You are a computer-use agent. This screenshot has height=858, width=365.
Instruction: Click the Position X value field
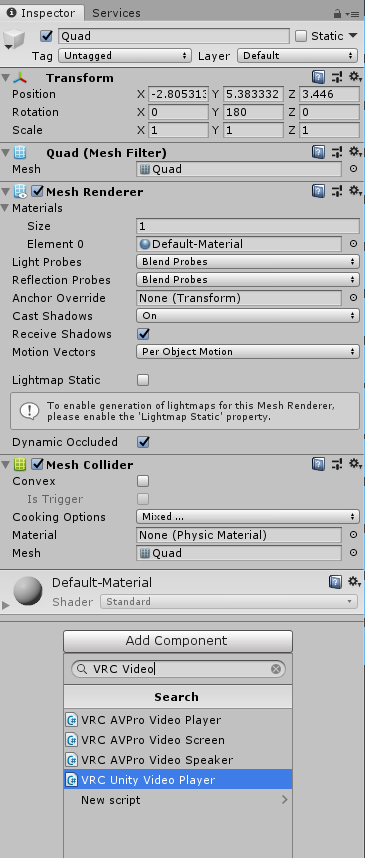coord(178,94)
